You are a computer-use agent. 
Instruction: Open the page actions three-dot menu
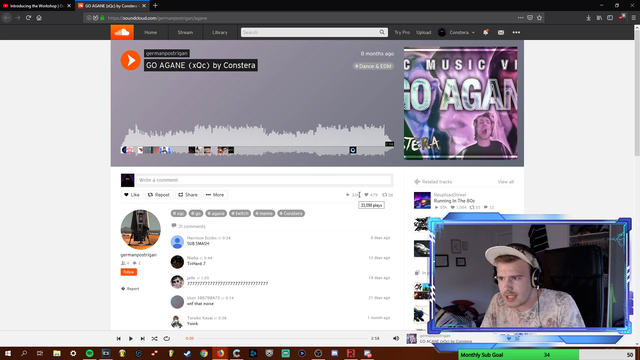click(520, 18)
